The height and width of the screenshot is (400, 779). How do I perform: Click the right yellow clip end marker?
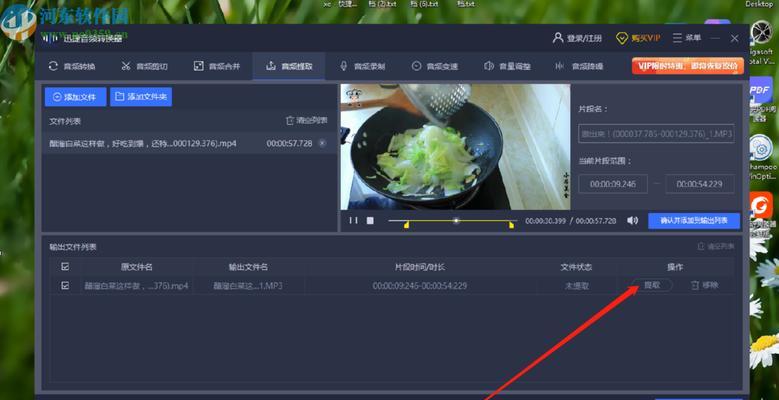click(x=511, y=226)
